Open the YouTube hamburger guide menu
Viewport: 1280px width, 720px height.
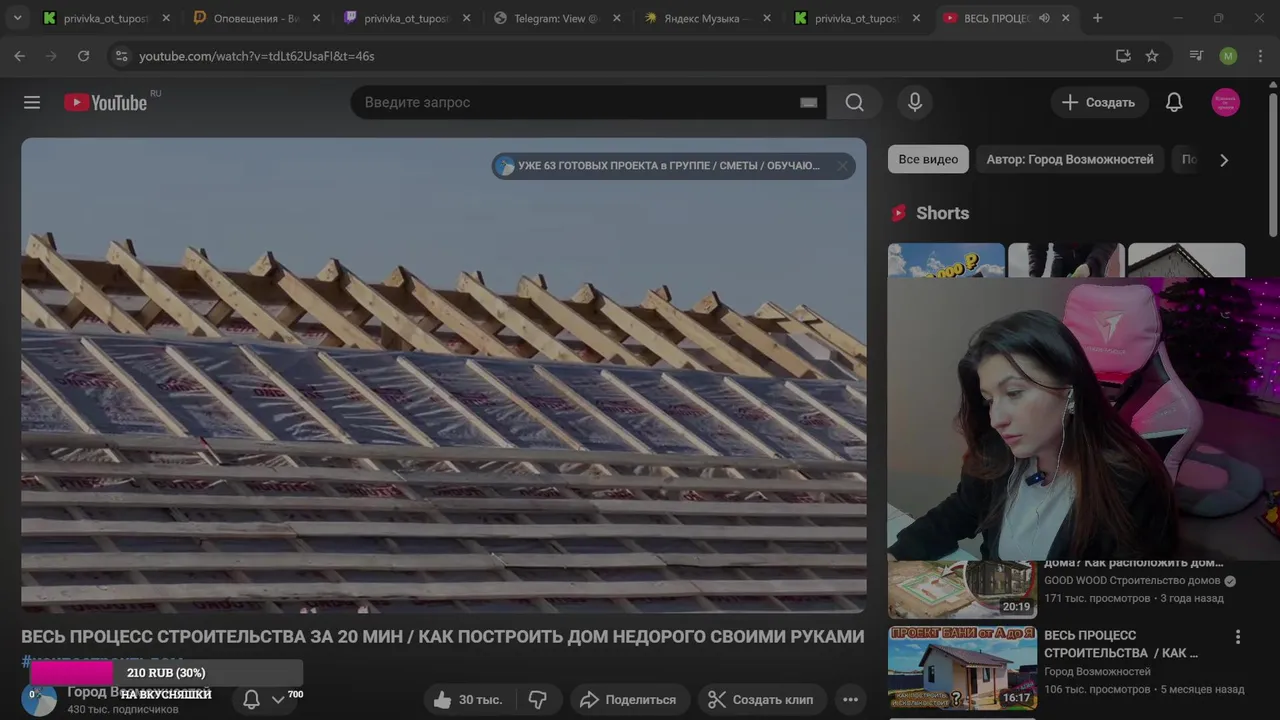(x=32, y=103)
